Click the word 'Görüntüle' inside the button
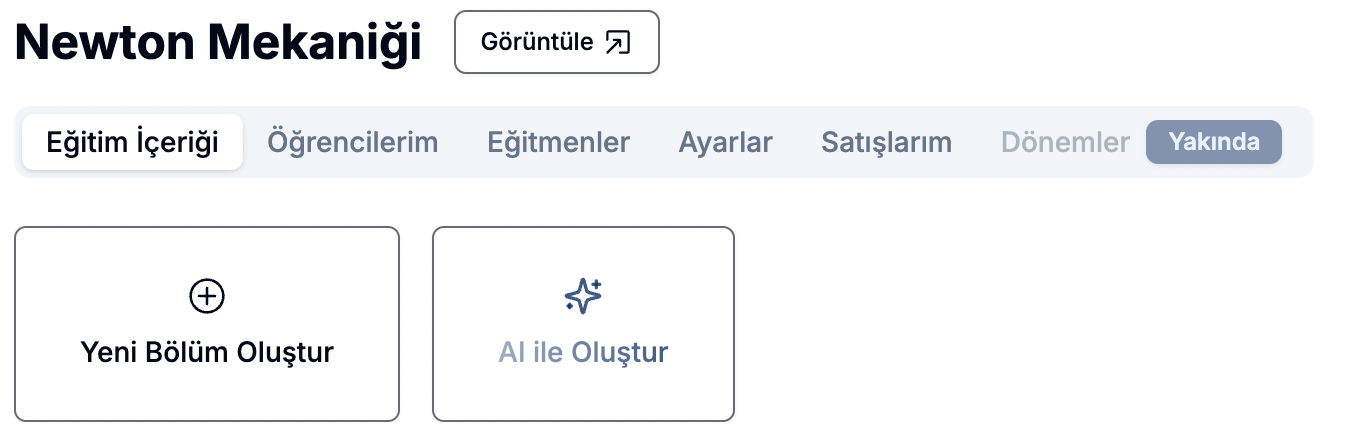1371x444 pixels. pos(538,42)
